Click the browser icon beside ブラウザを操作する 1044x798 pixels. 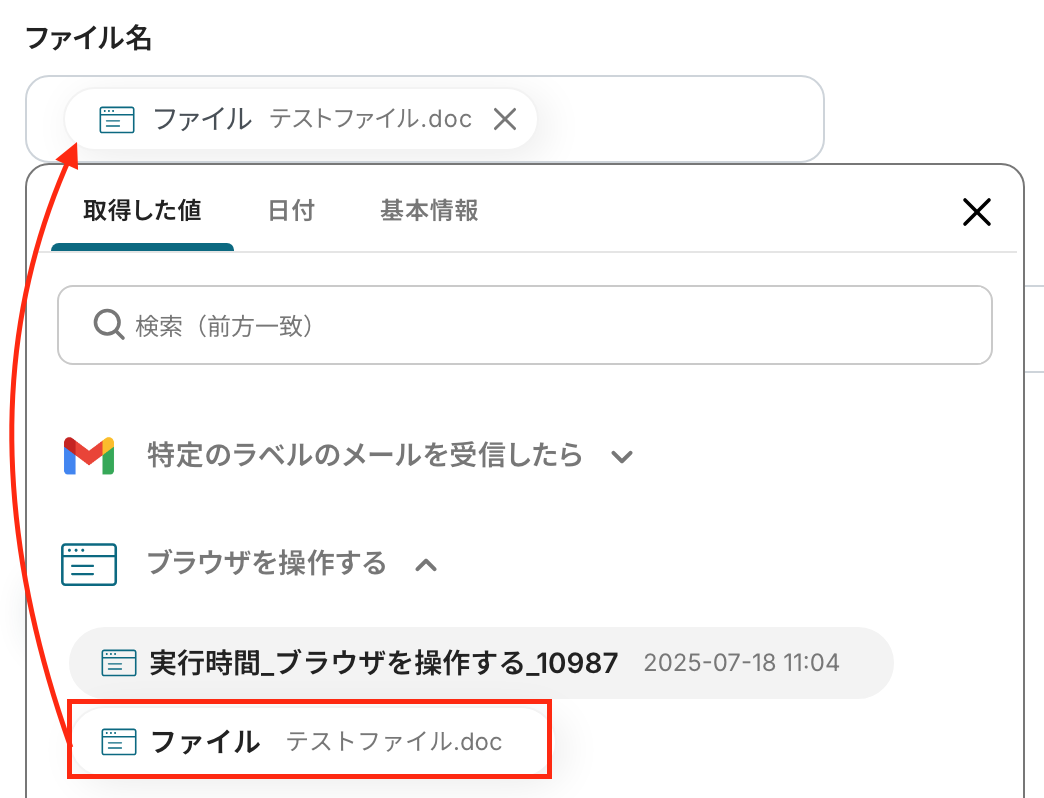click(88, 564)
